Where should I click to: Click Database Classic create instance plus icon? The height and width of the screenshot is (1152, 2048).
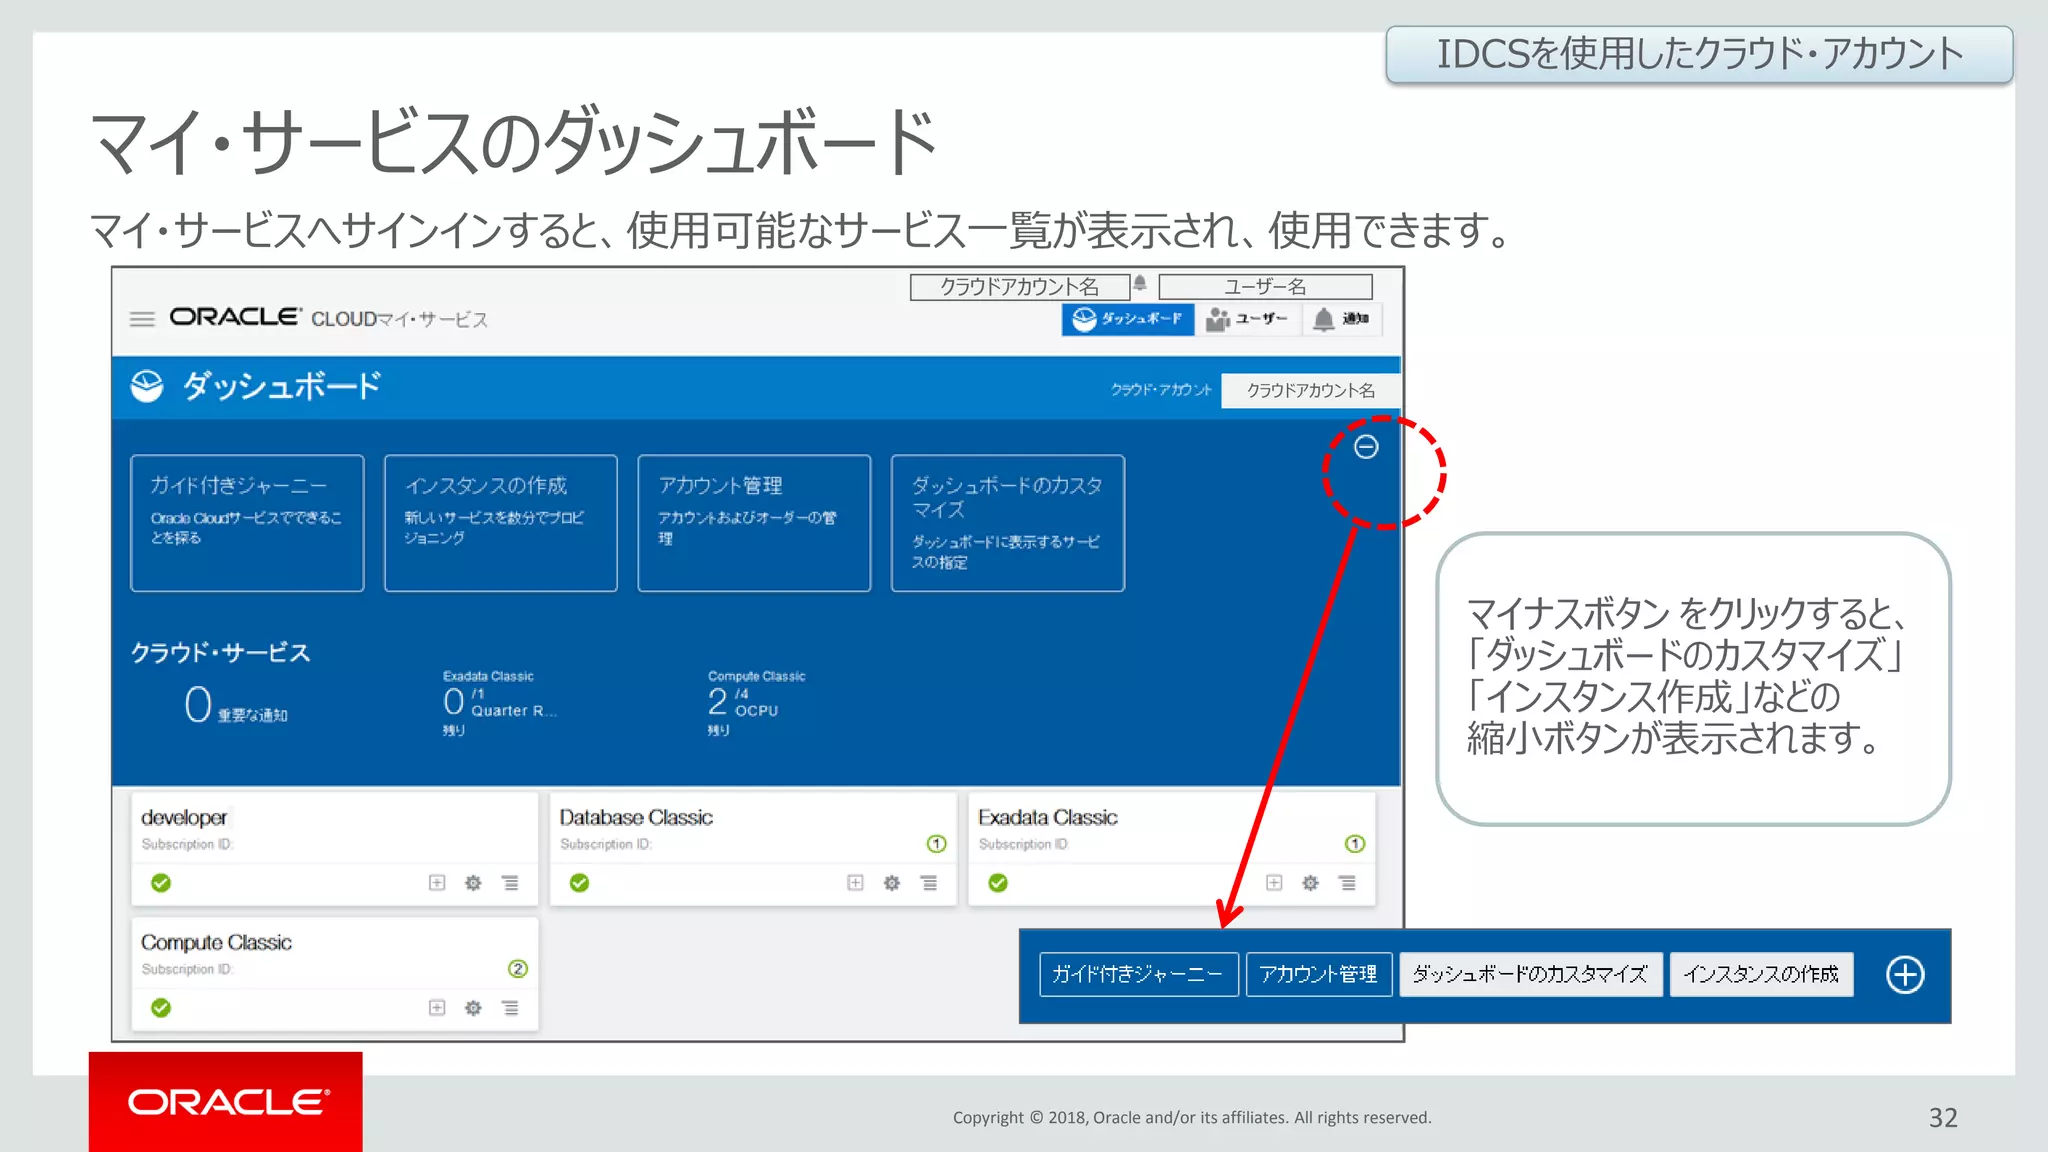[x=855, y=883]
